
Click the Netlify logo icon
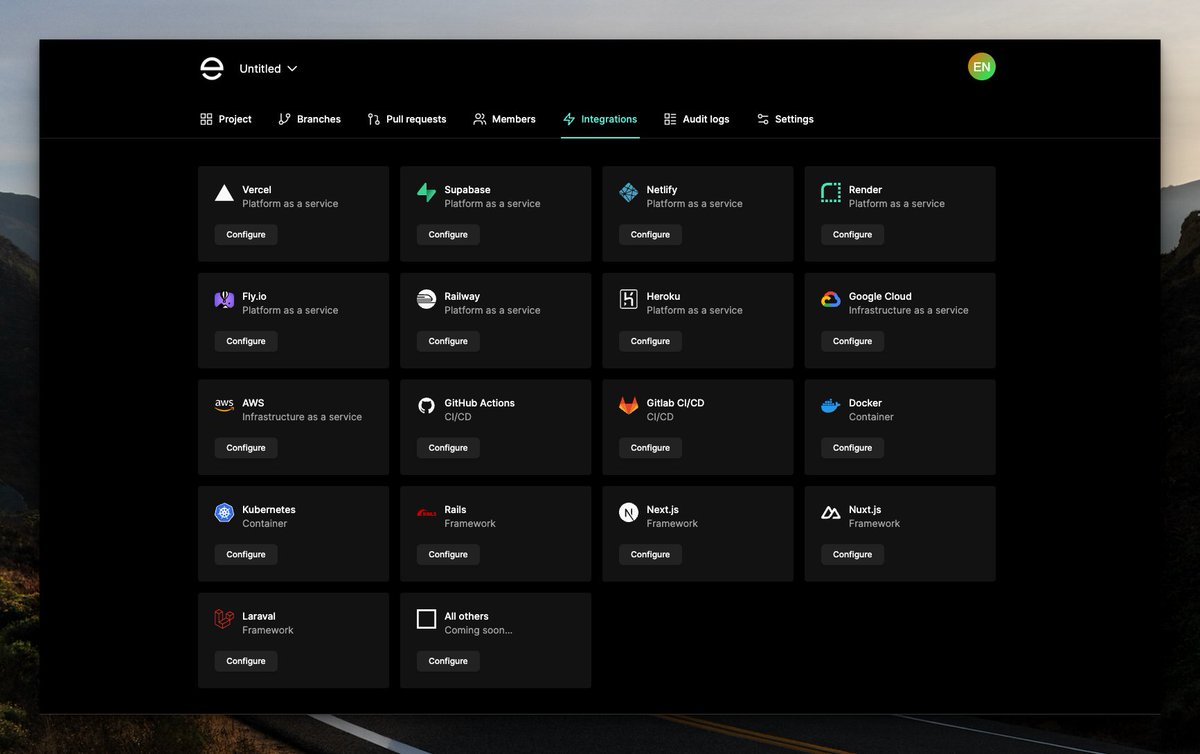tap(628, 193)
